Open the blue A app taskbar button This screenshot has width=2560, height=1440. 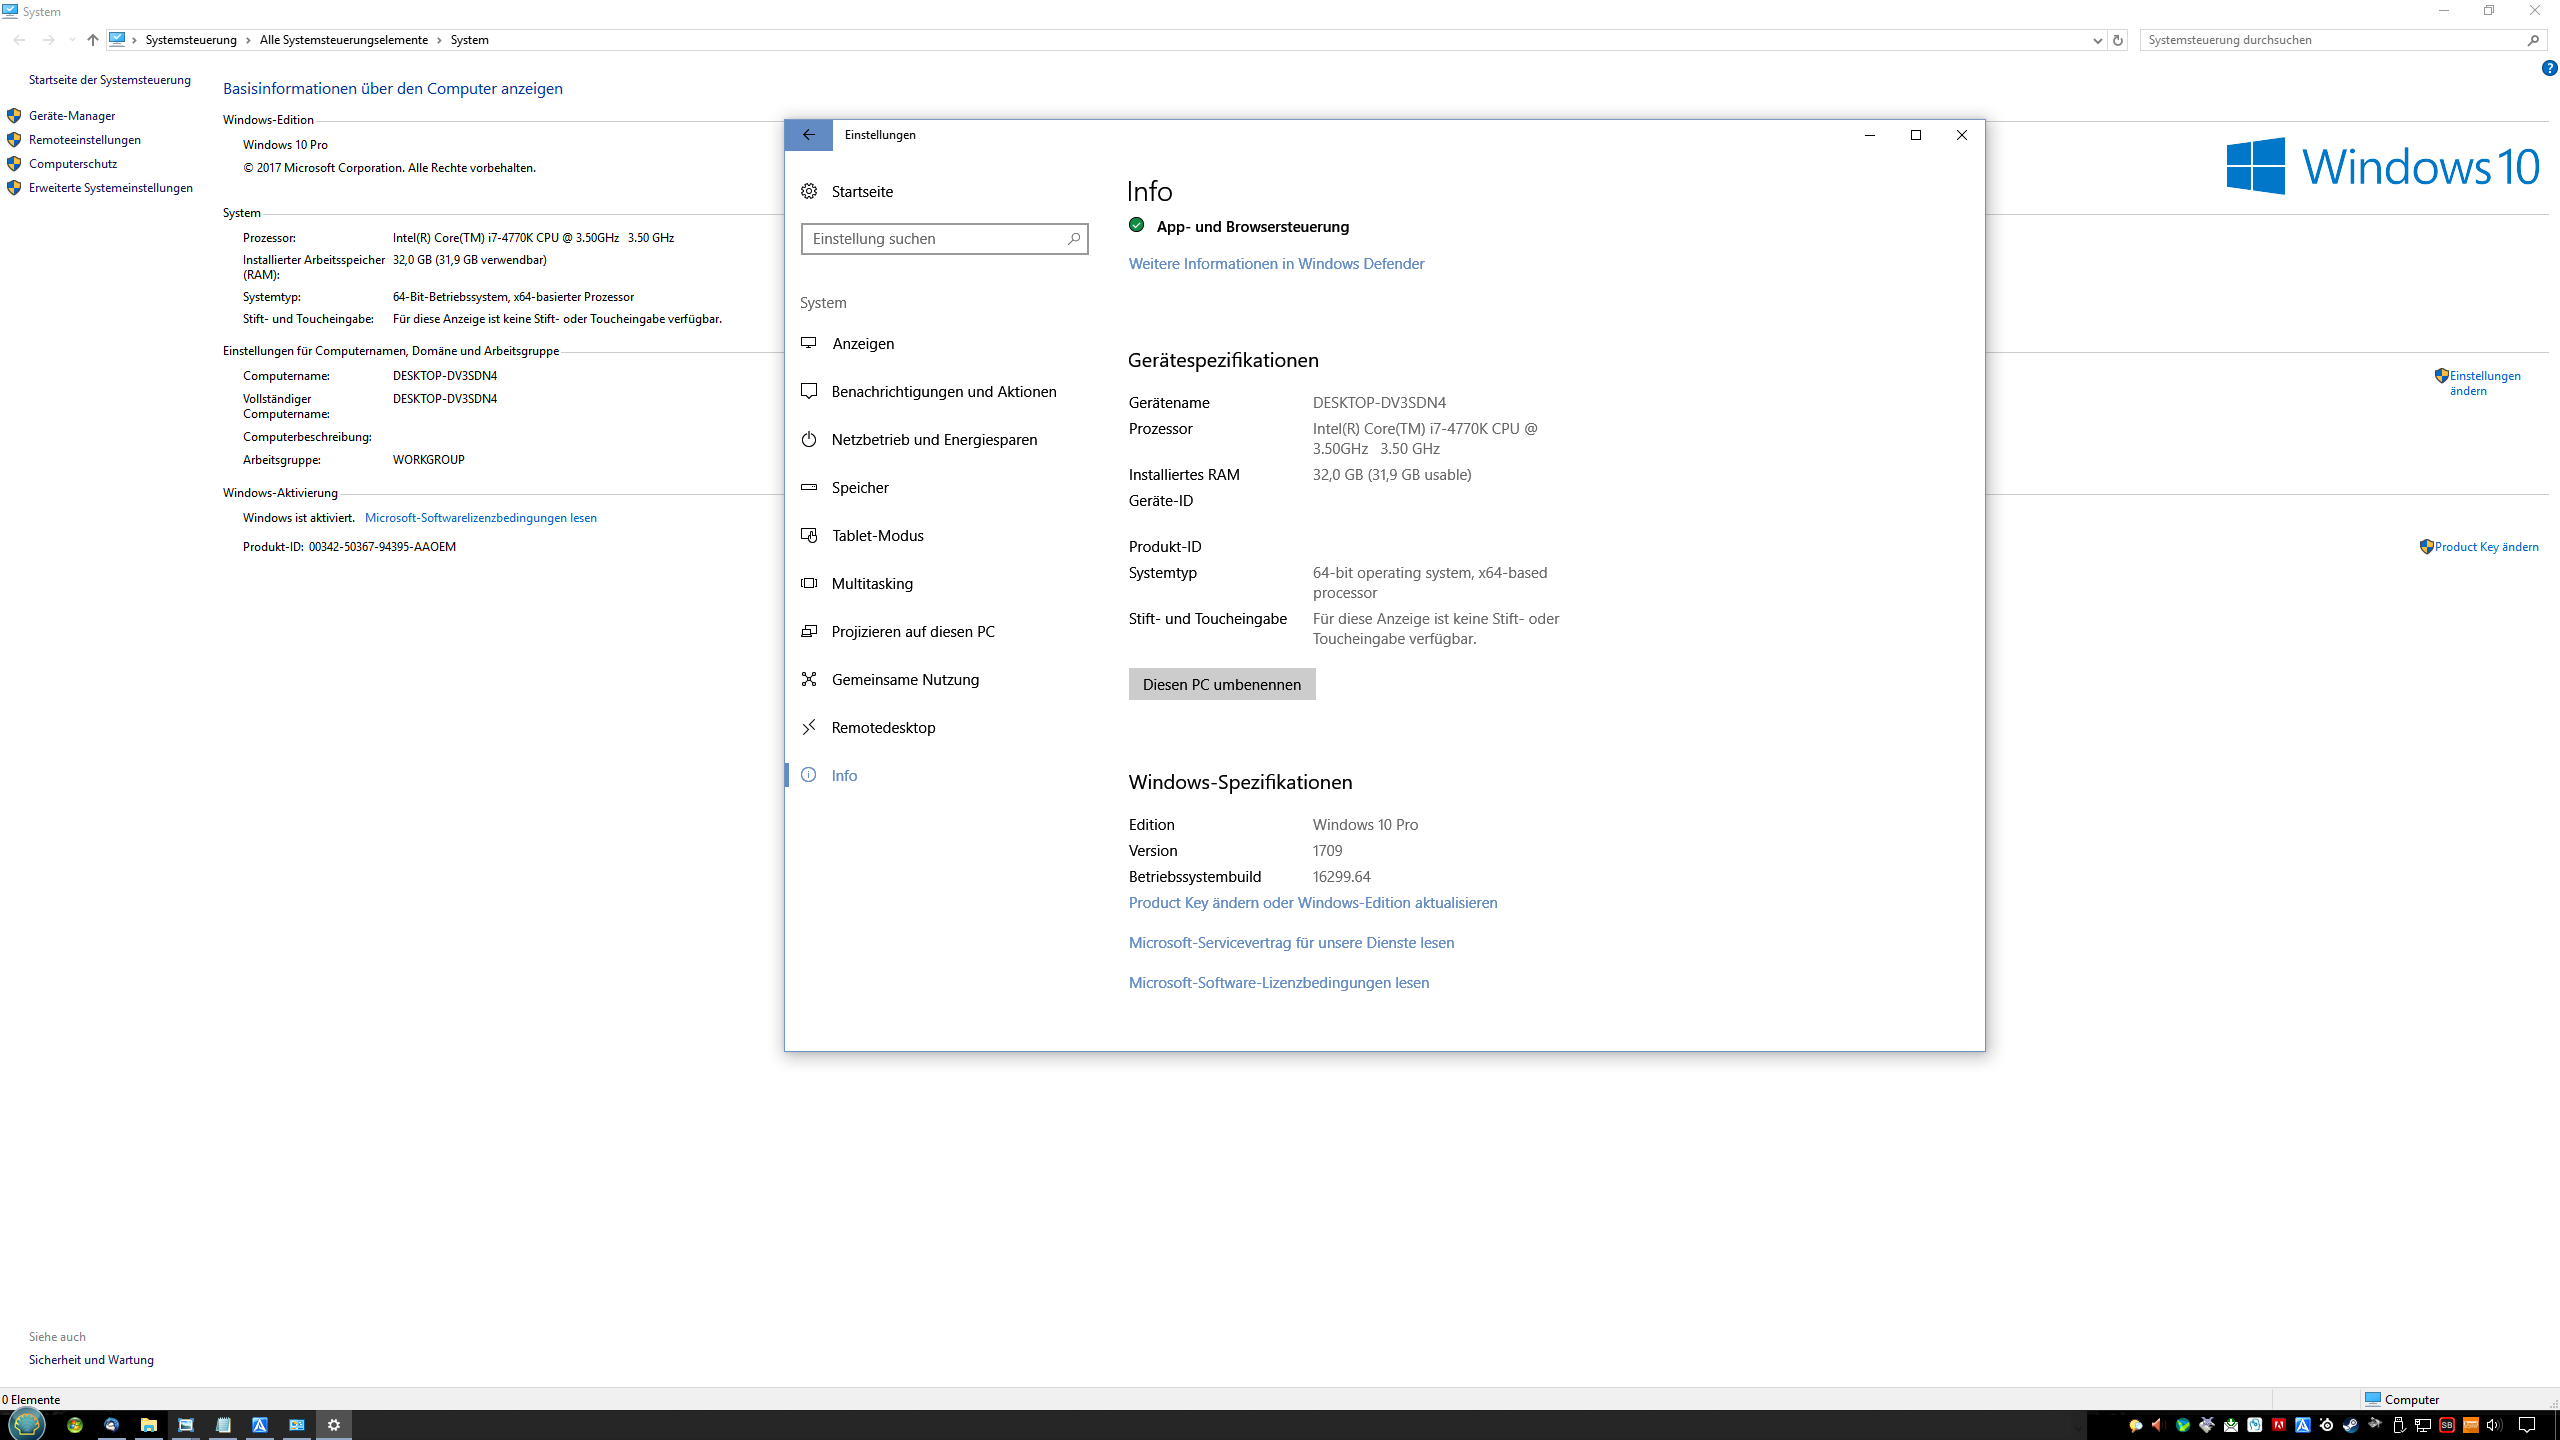pyautogui.click(x=260, y=1425)
